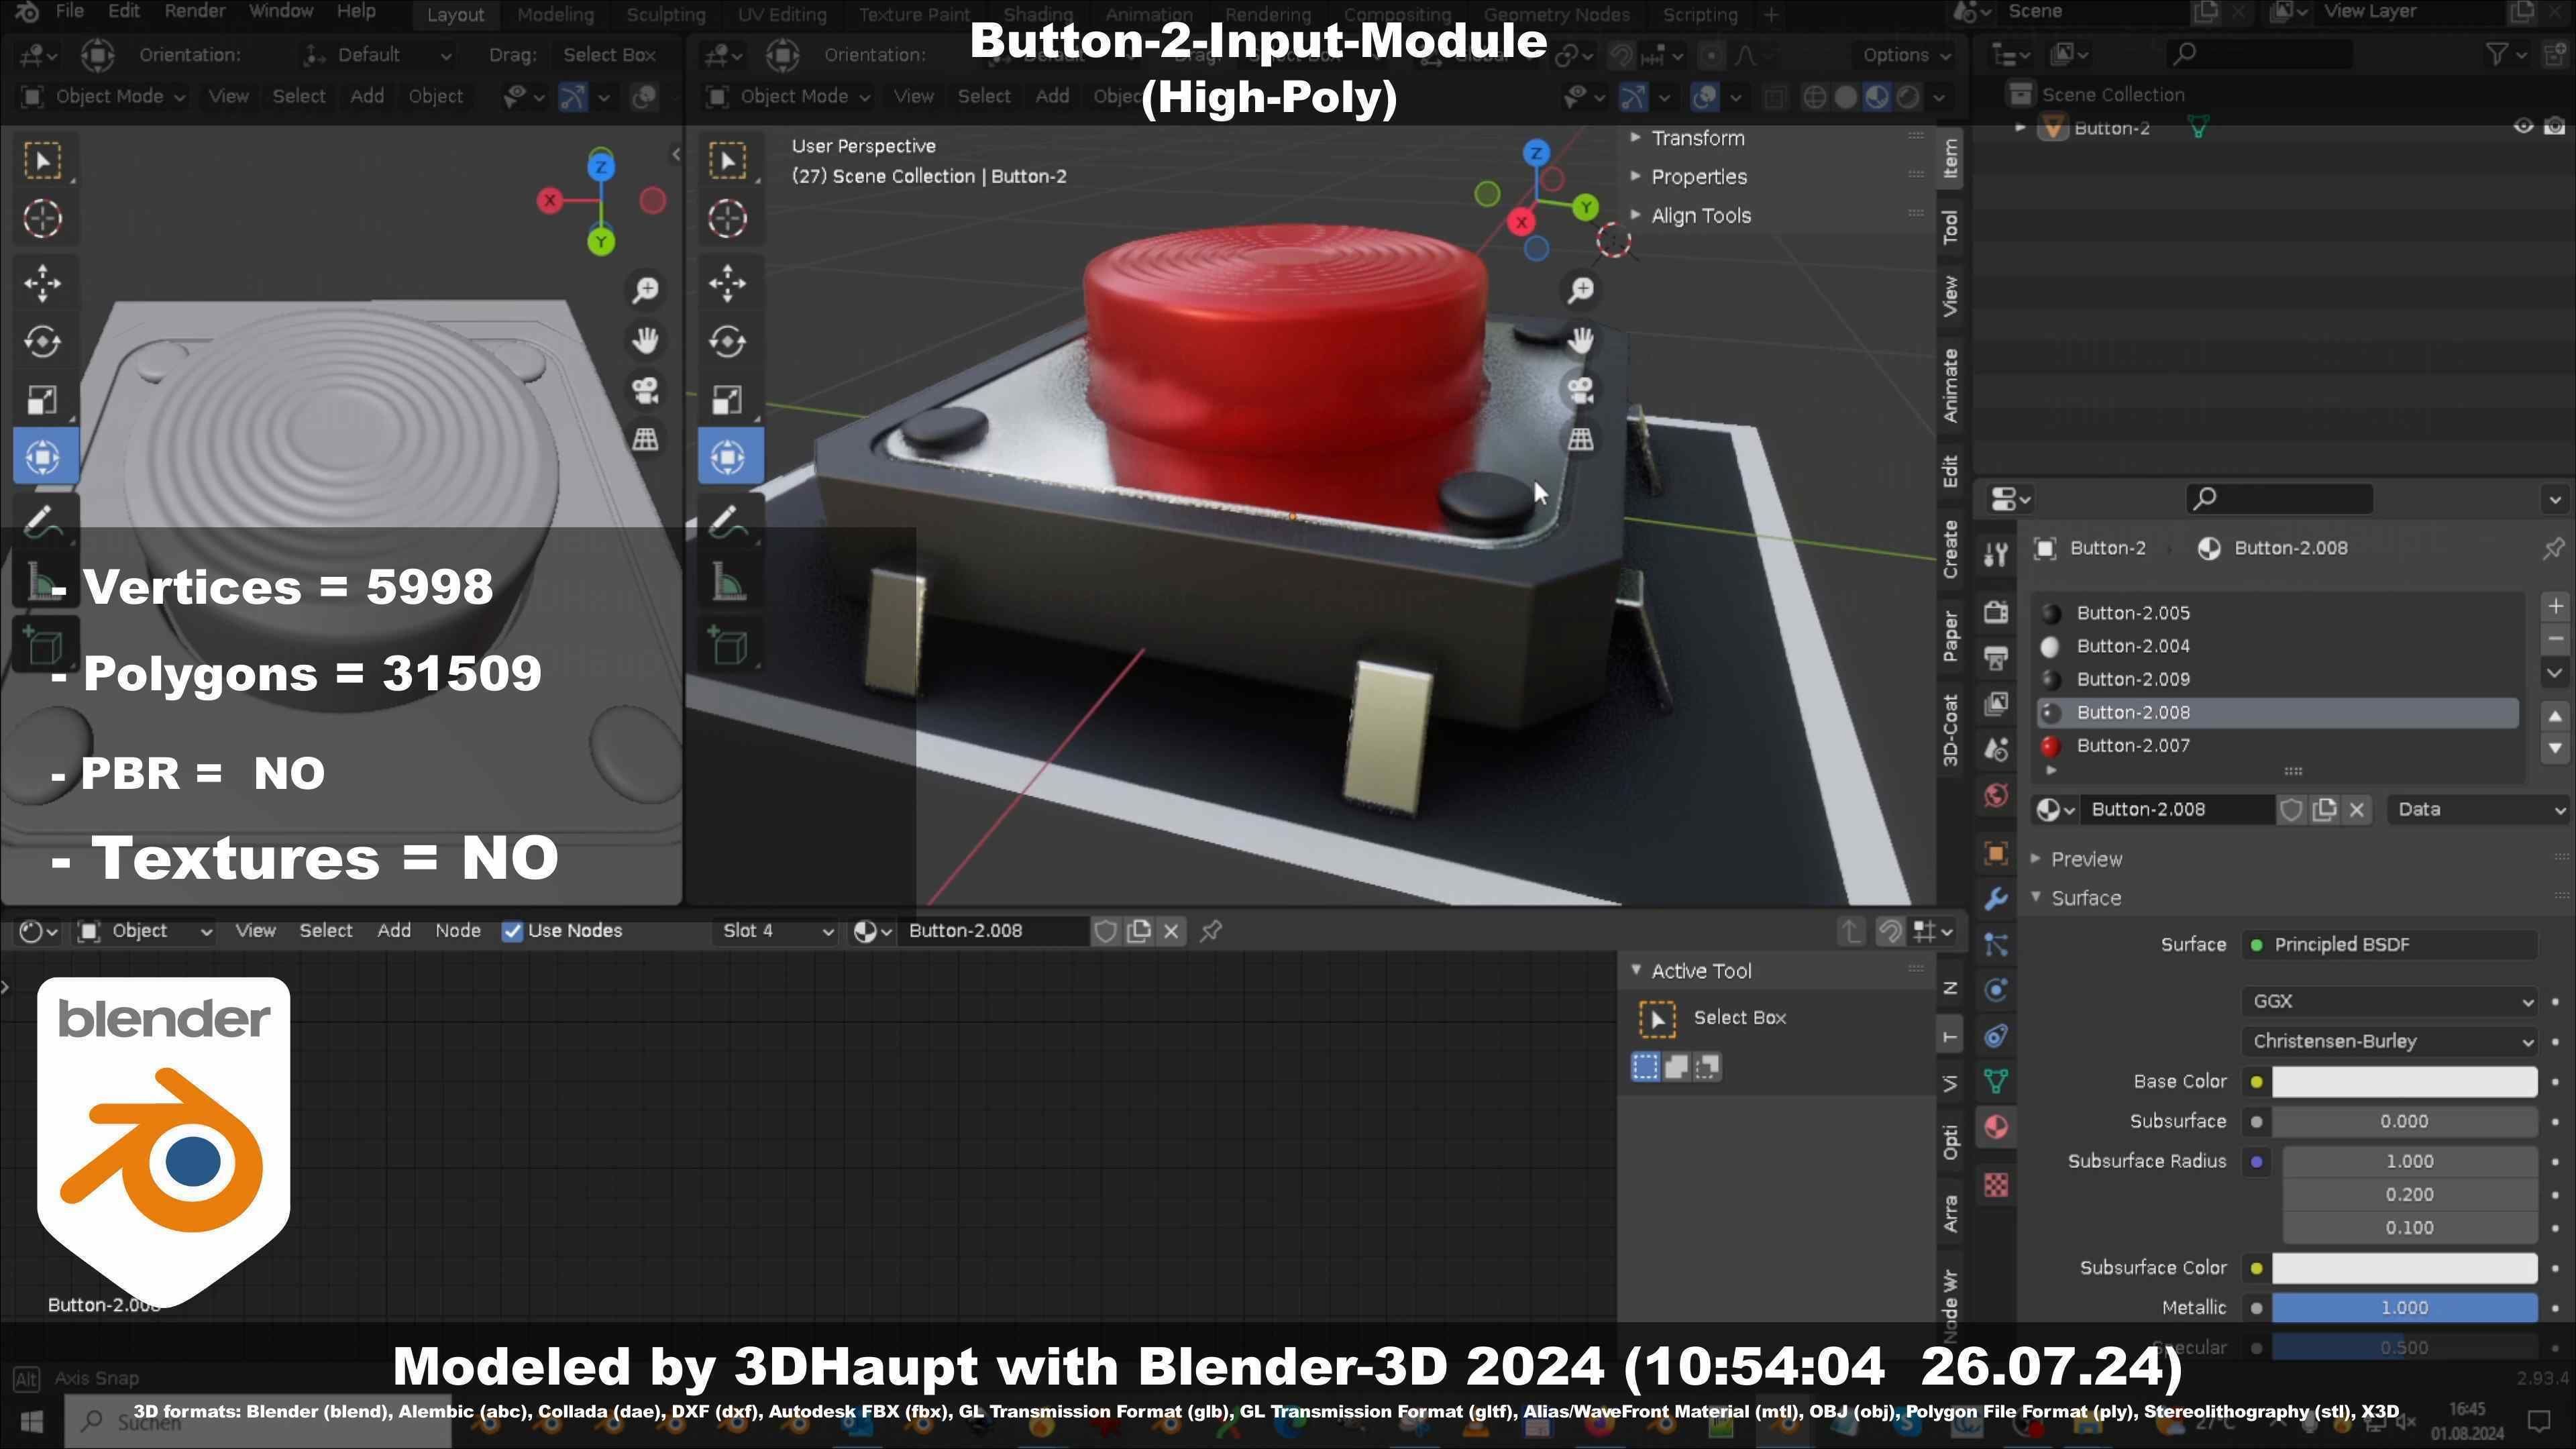This screenshot has width=2576, height=1449.
Task: Select the Scale tool in left viewport
Action: point(42,400)
